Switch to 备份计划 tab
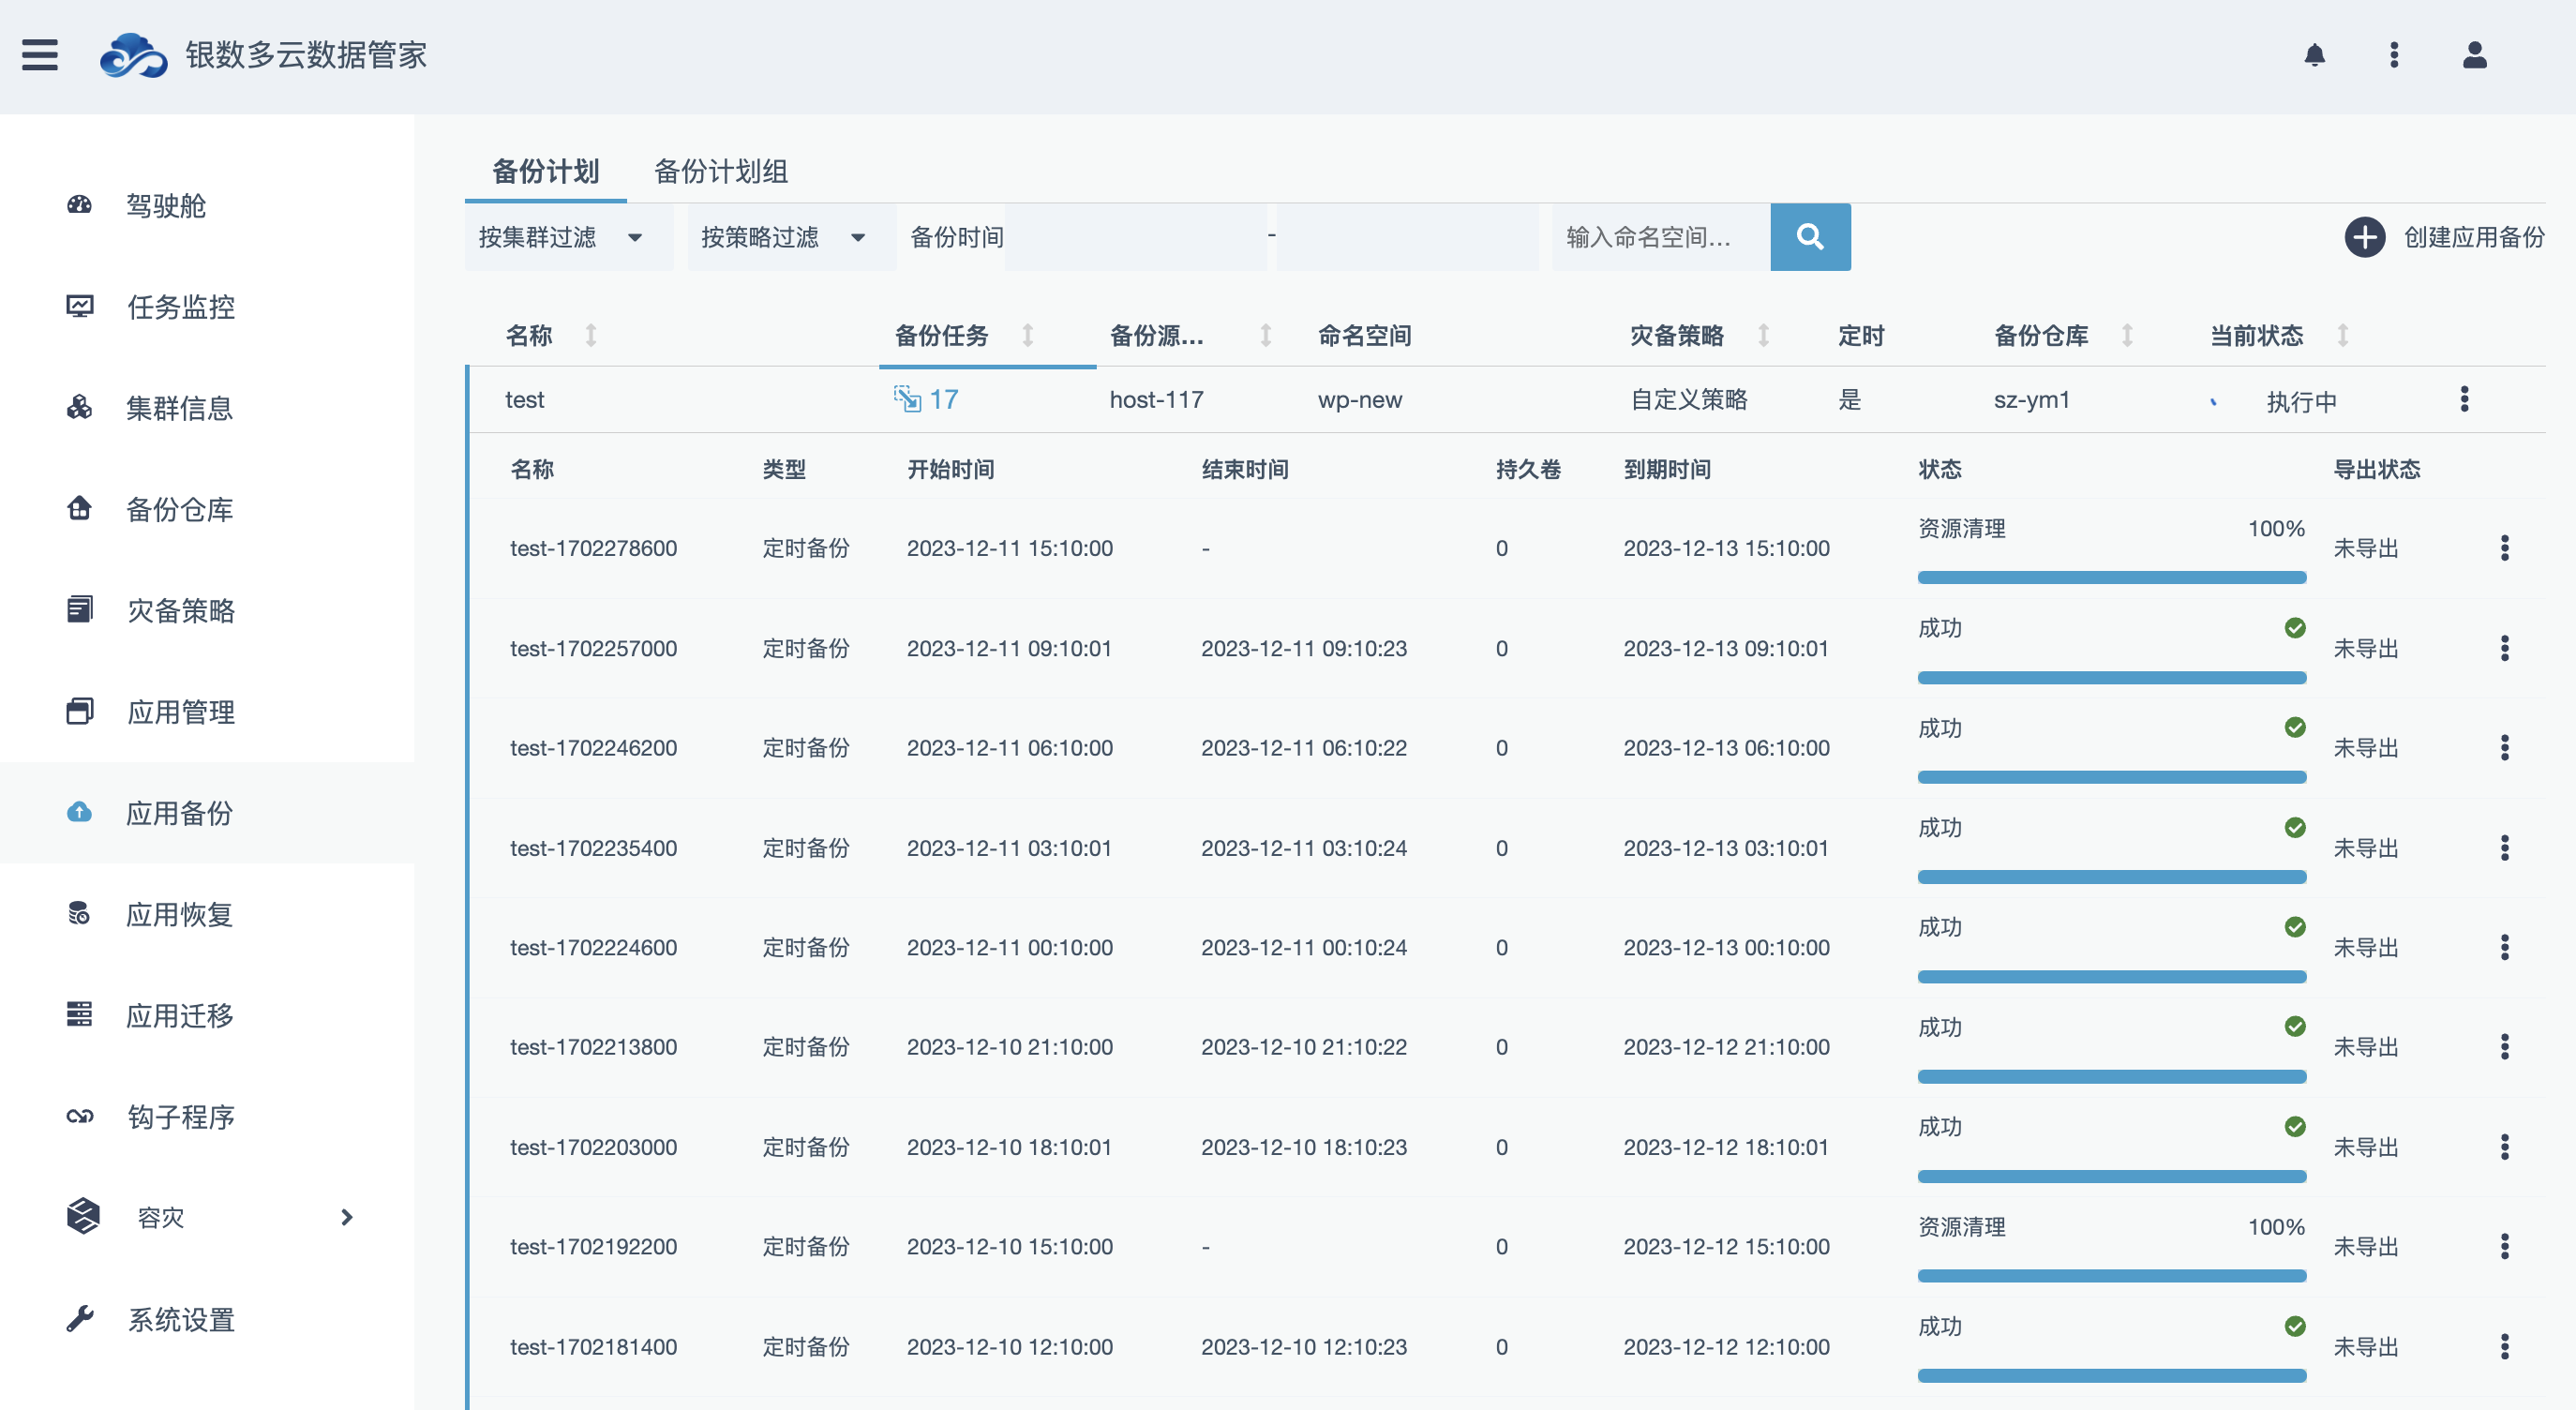2576x1410 pixels. point(546,171)
